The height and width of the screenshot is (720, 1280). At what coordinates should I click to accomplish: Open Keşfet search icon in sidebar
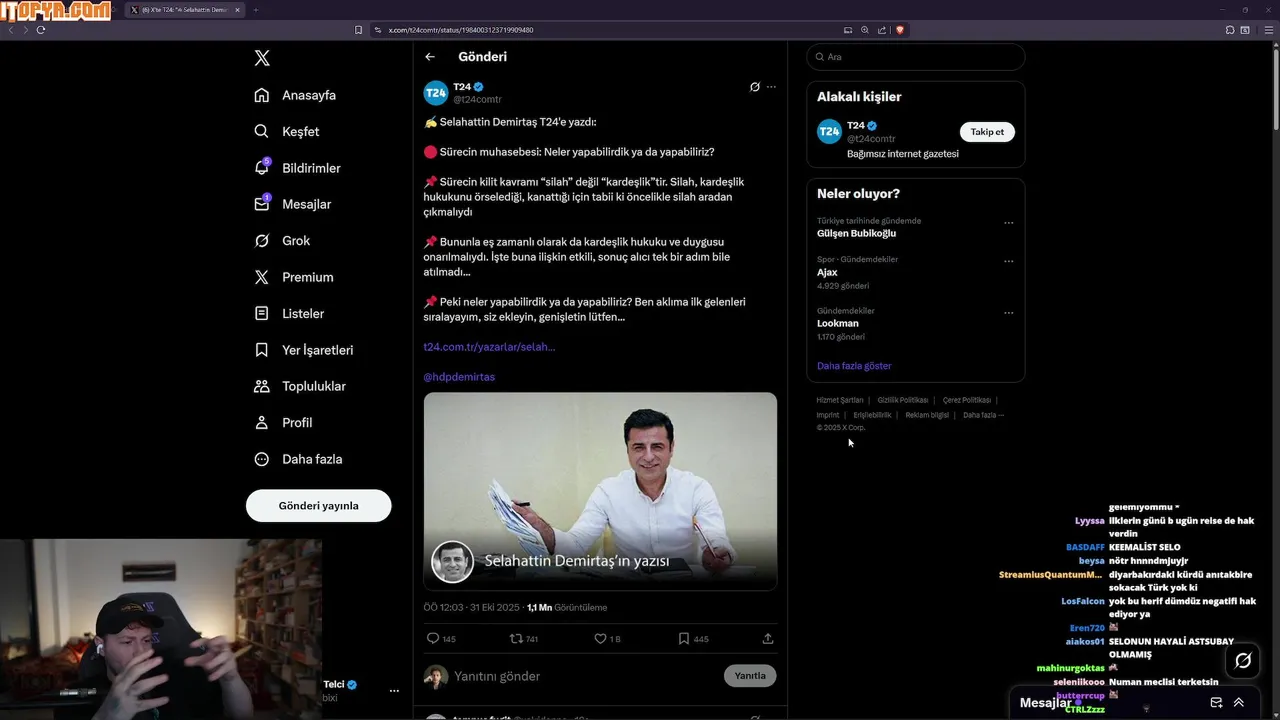(262, 131)
